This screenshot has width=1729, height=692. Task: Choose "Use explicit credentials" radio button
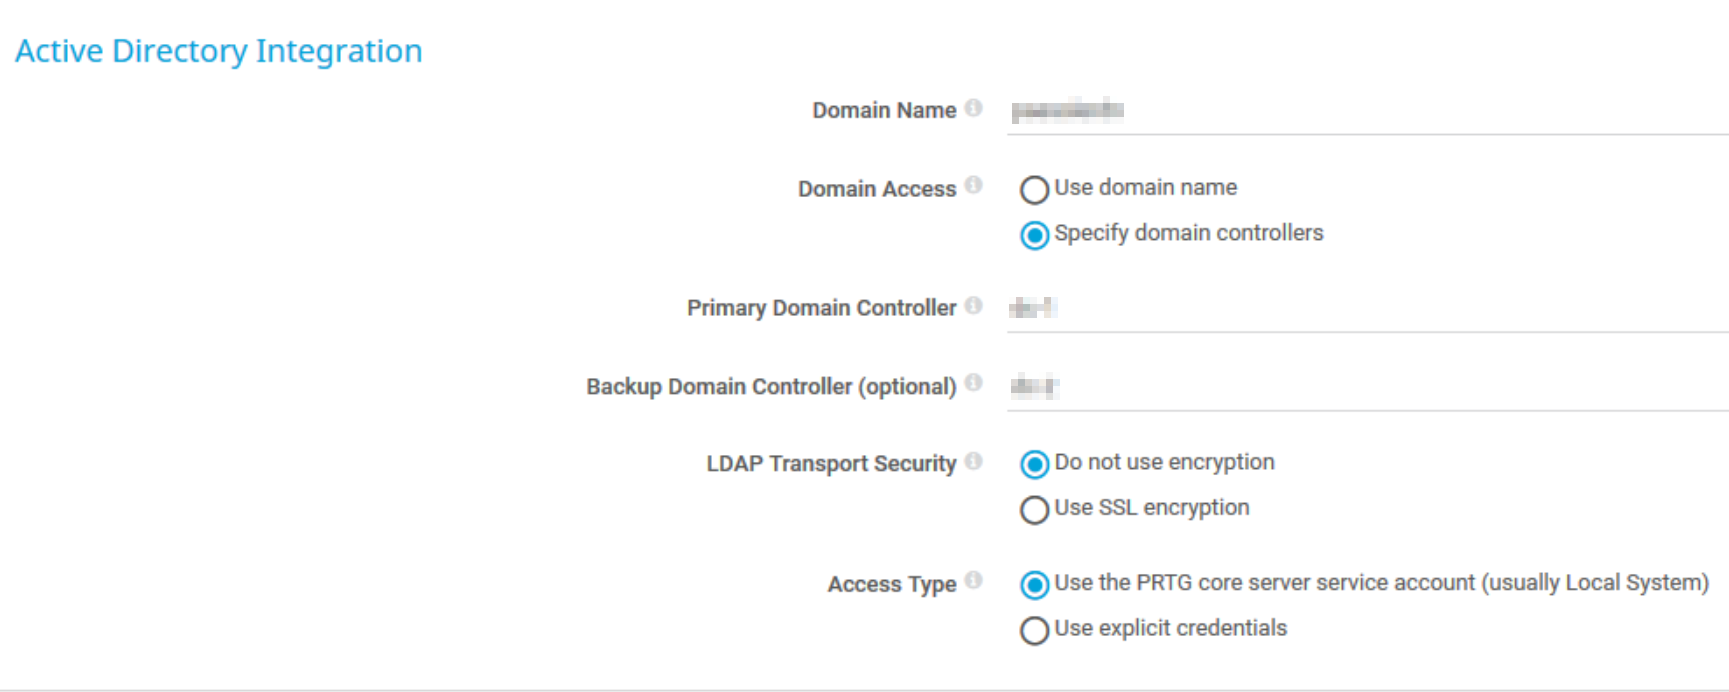[1034, 631]
